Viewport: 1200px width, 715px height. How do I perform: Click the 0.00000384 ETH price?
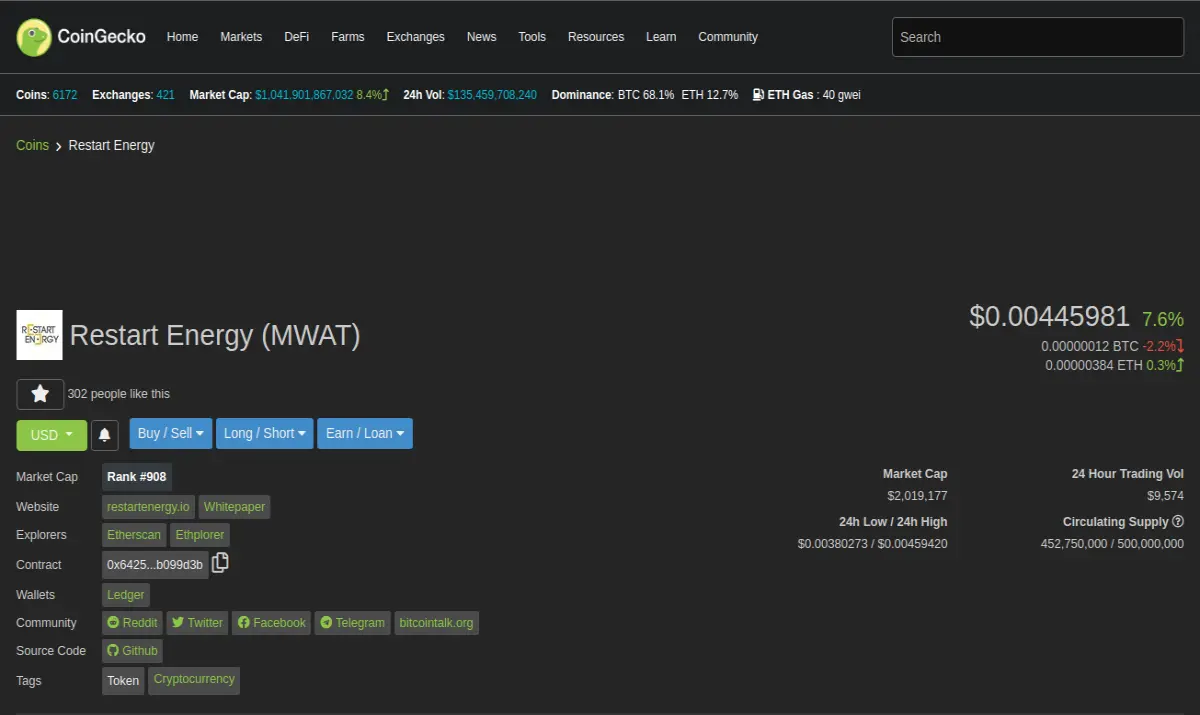click(1094, 365)
